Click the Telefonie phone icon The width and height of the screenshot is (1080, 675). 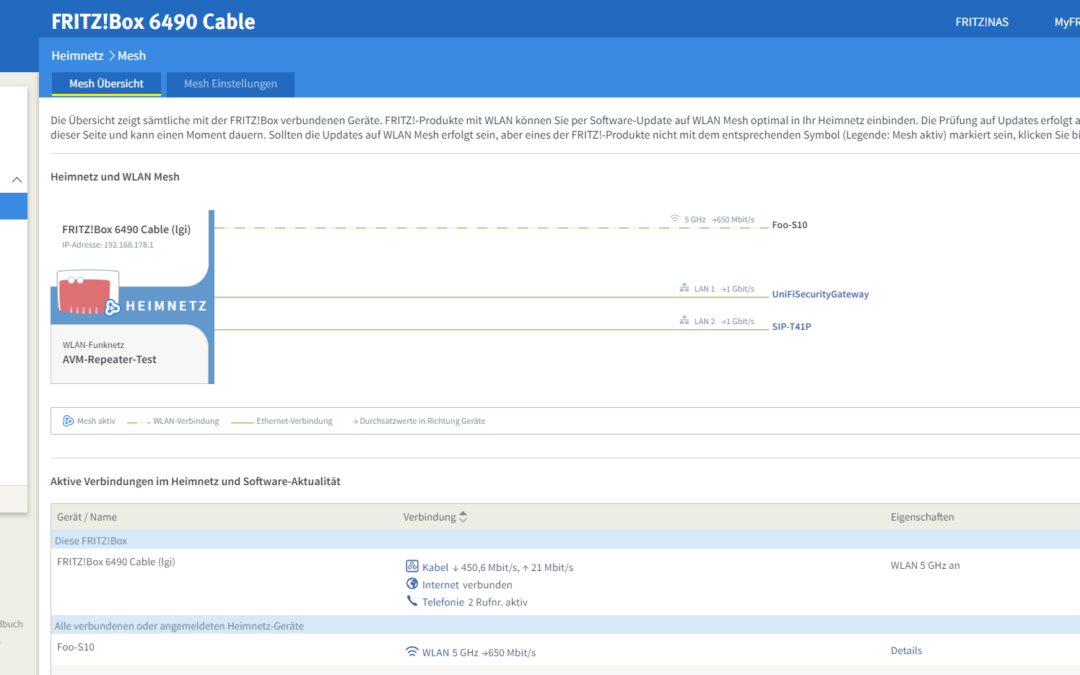[412, 601]
